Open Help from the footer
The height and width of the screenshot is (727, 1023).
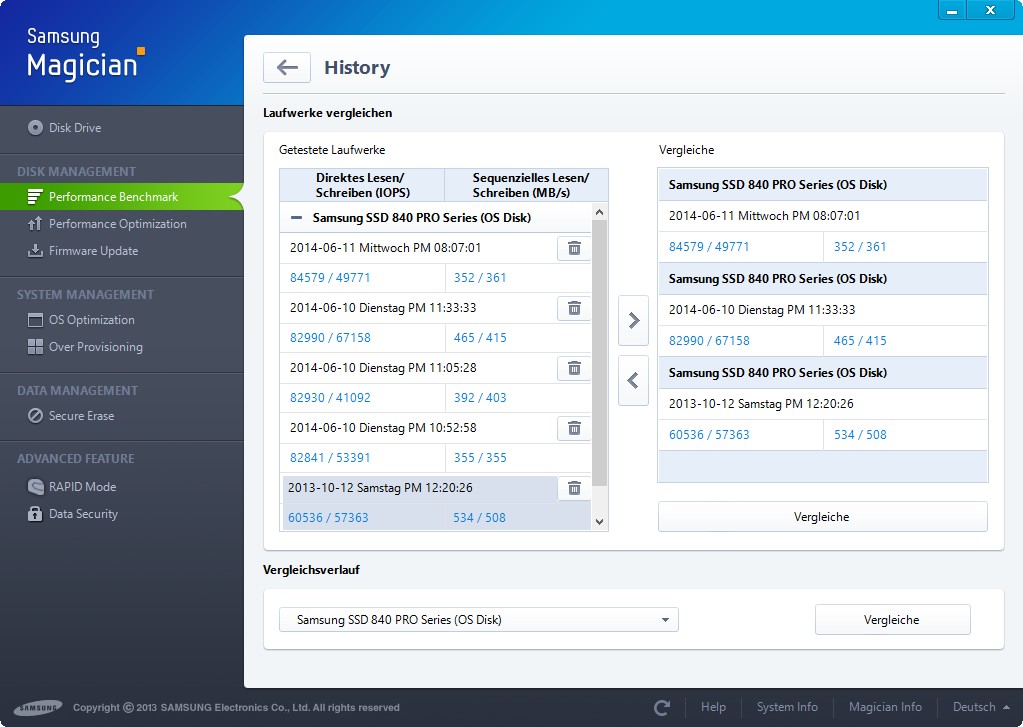click(x=713, y=707)
